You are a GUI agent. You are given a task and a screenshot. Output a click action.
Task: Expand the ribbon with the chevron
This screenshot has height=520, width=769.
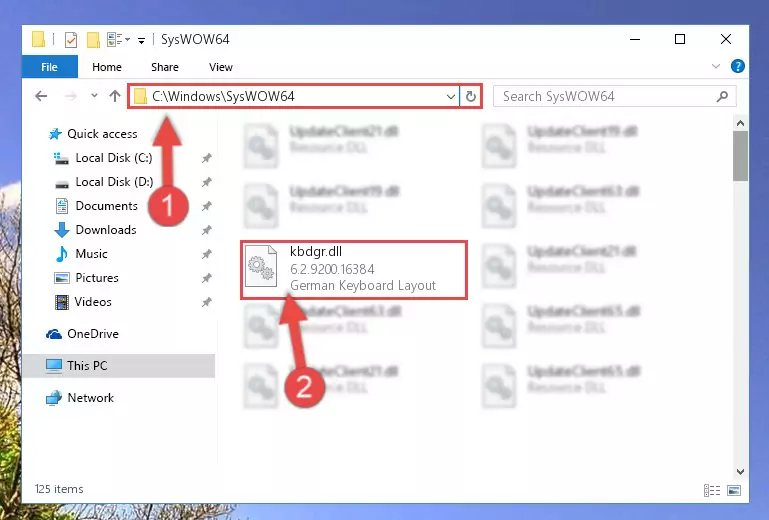coord(716,66)
